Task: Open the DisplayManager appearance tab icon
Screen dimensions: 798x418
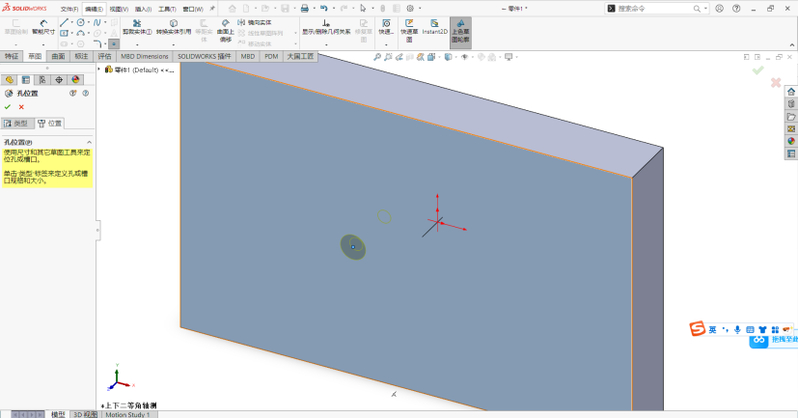Action: pos(75,80)
